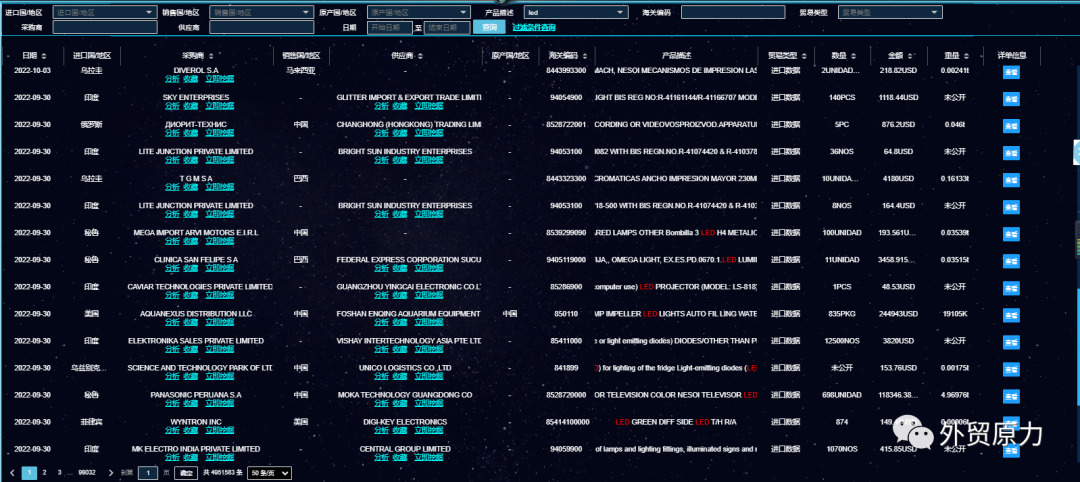Expand the 贸易类型 dropdown
1080x482 pixels.
(x=890, y=12)
